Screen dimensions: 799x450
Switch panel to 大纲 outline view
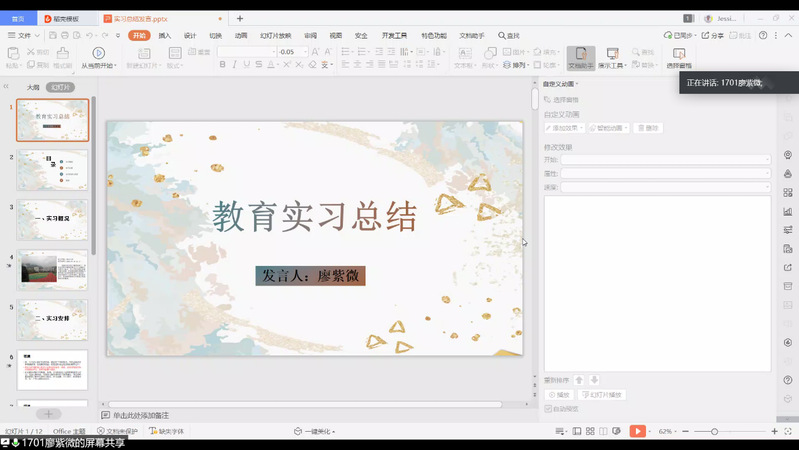coord(33,87)
